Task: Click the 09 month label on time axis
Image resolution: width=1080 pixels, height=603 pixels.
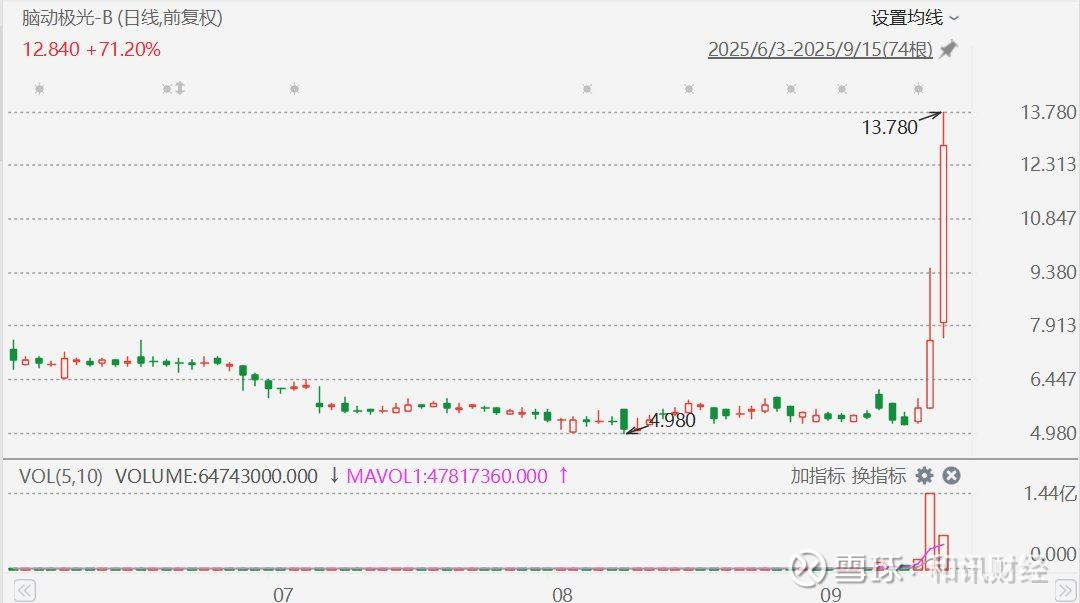Action: pos(831,594)
